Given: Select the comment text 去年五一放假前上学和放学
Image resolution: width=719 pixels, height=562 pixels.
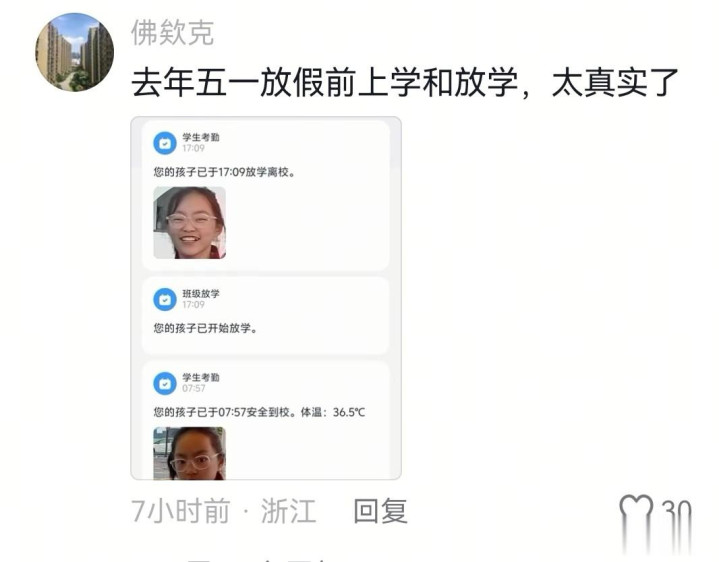Looking at the screenshot, I should 324,83.
